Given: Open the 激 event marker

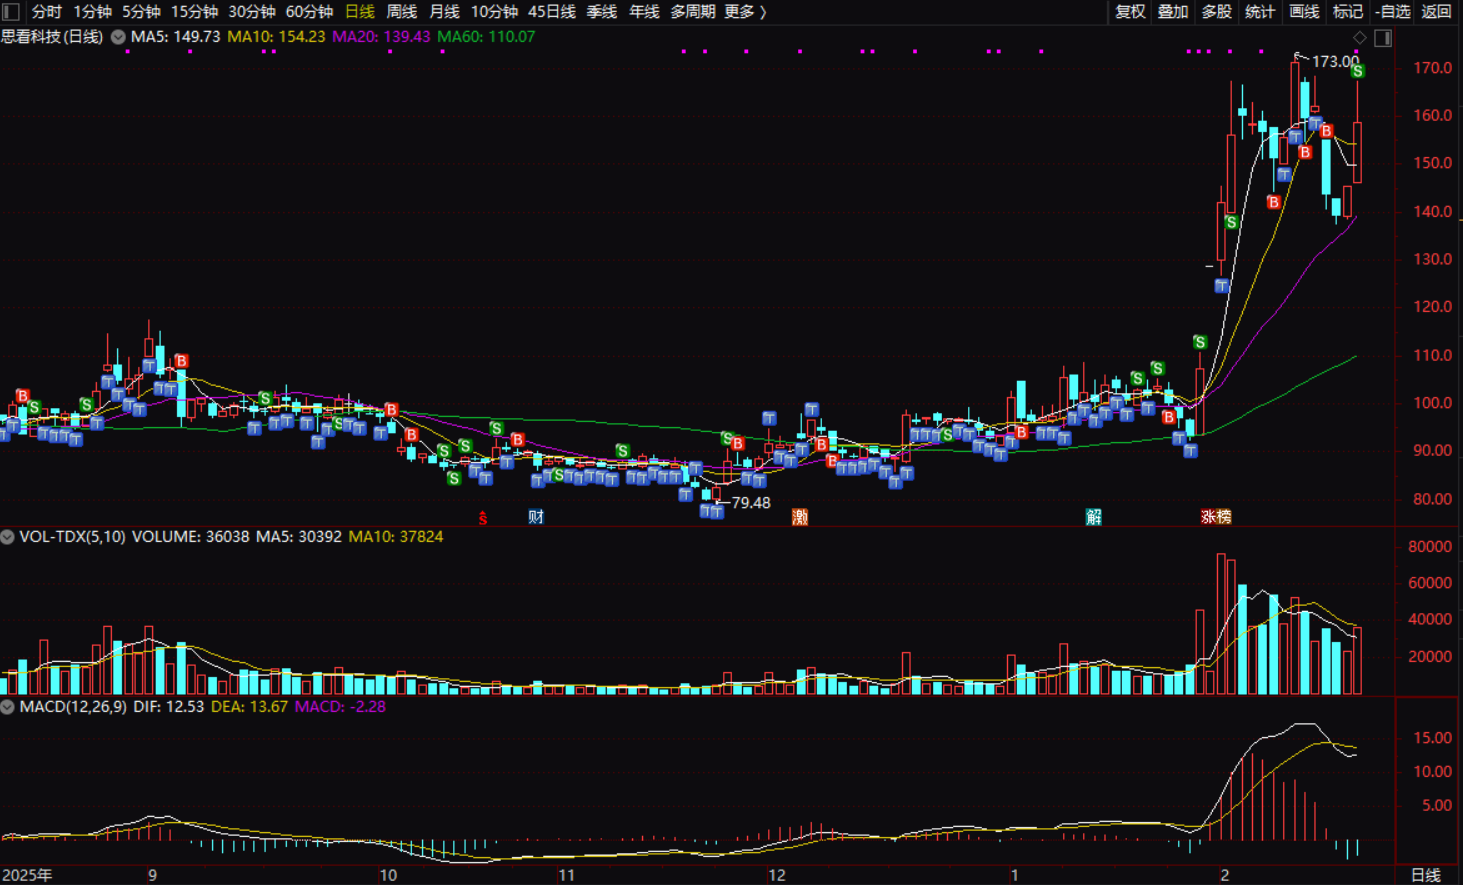Looking at the screenshot, I should pyautogui.click(x=799, y=517).
